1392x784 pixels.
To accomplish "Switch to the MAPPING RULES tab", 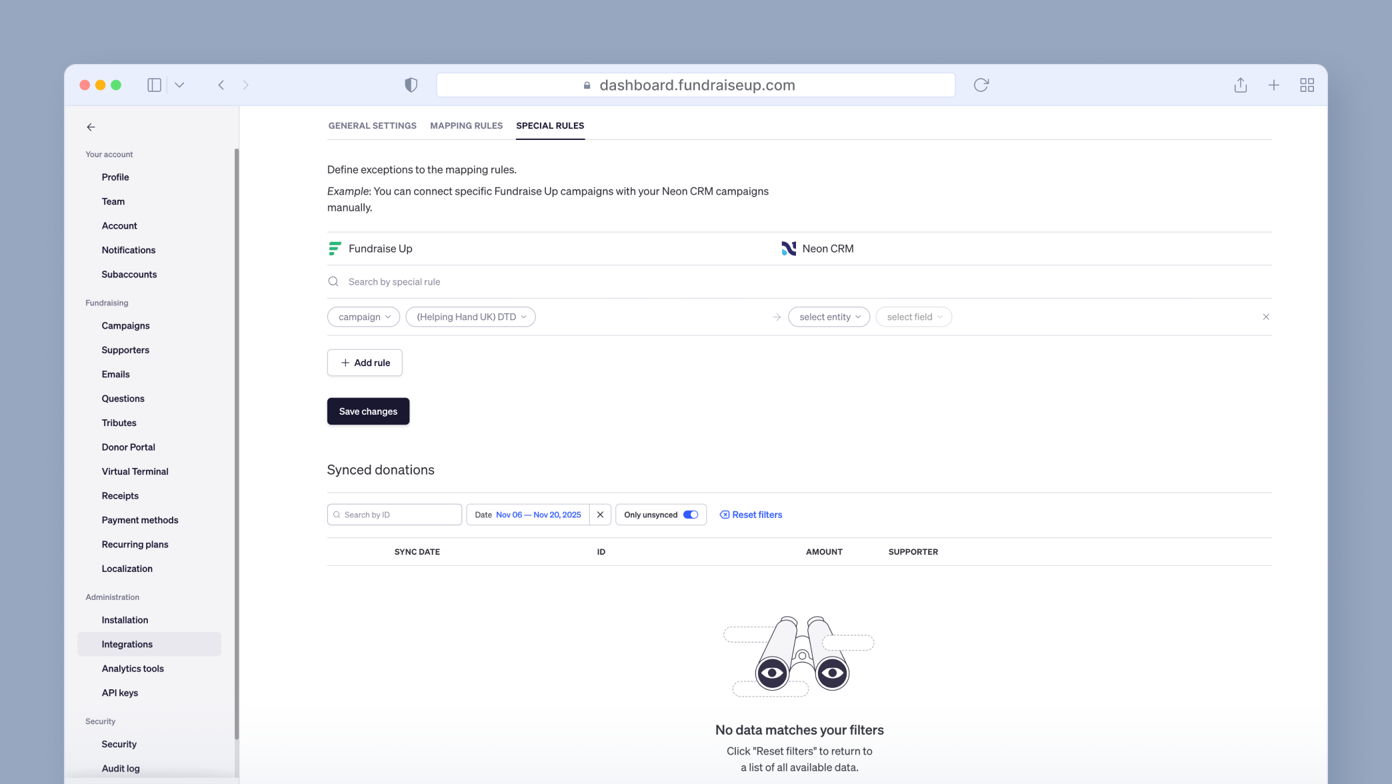I will [x=466, y=125].
